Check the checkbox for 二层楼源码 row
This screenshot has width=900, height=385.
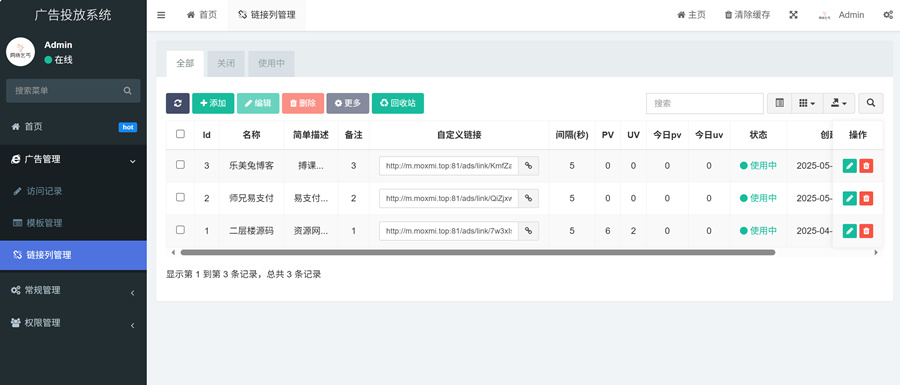coord(180,230)
